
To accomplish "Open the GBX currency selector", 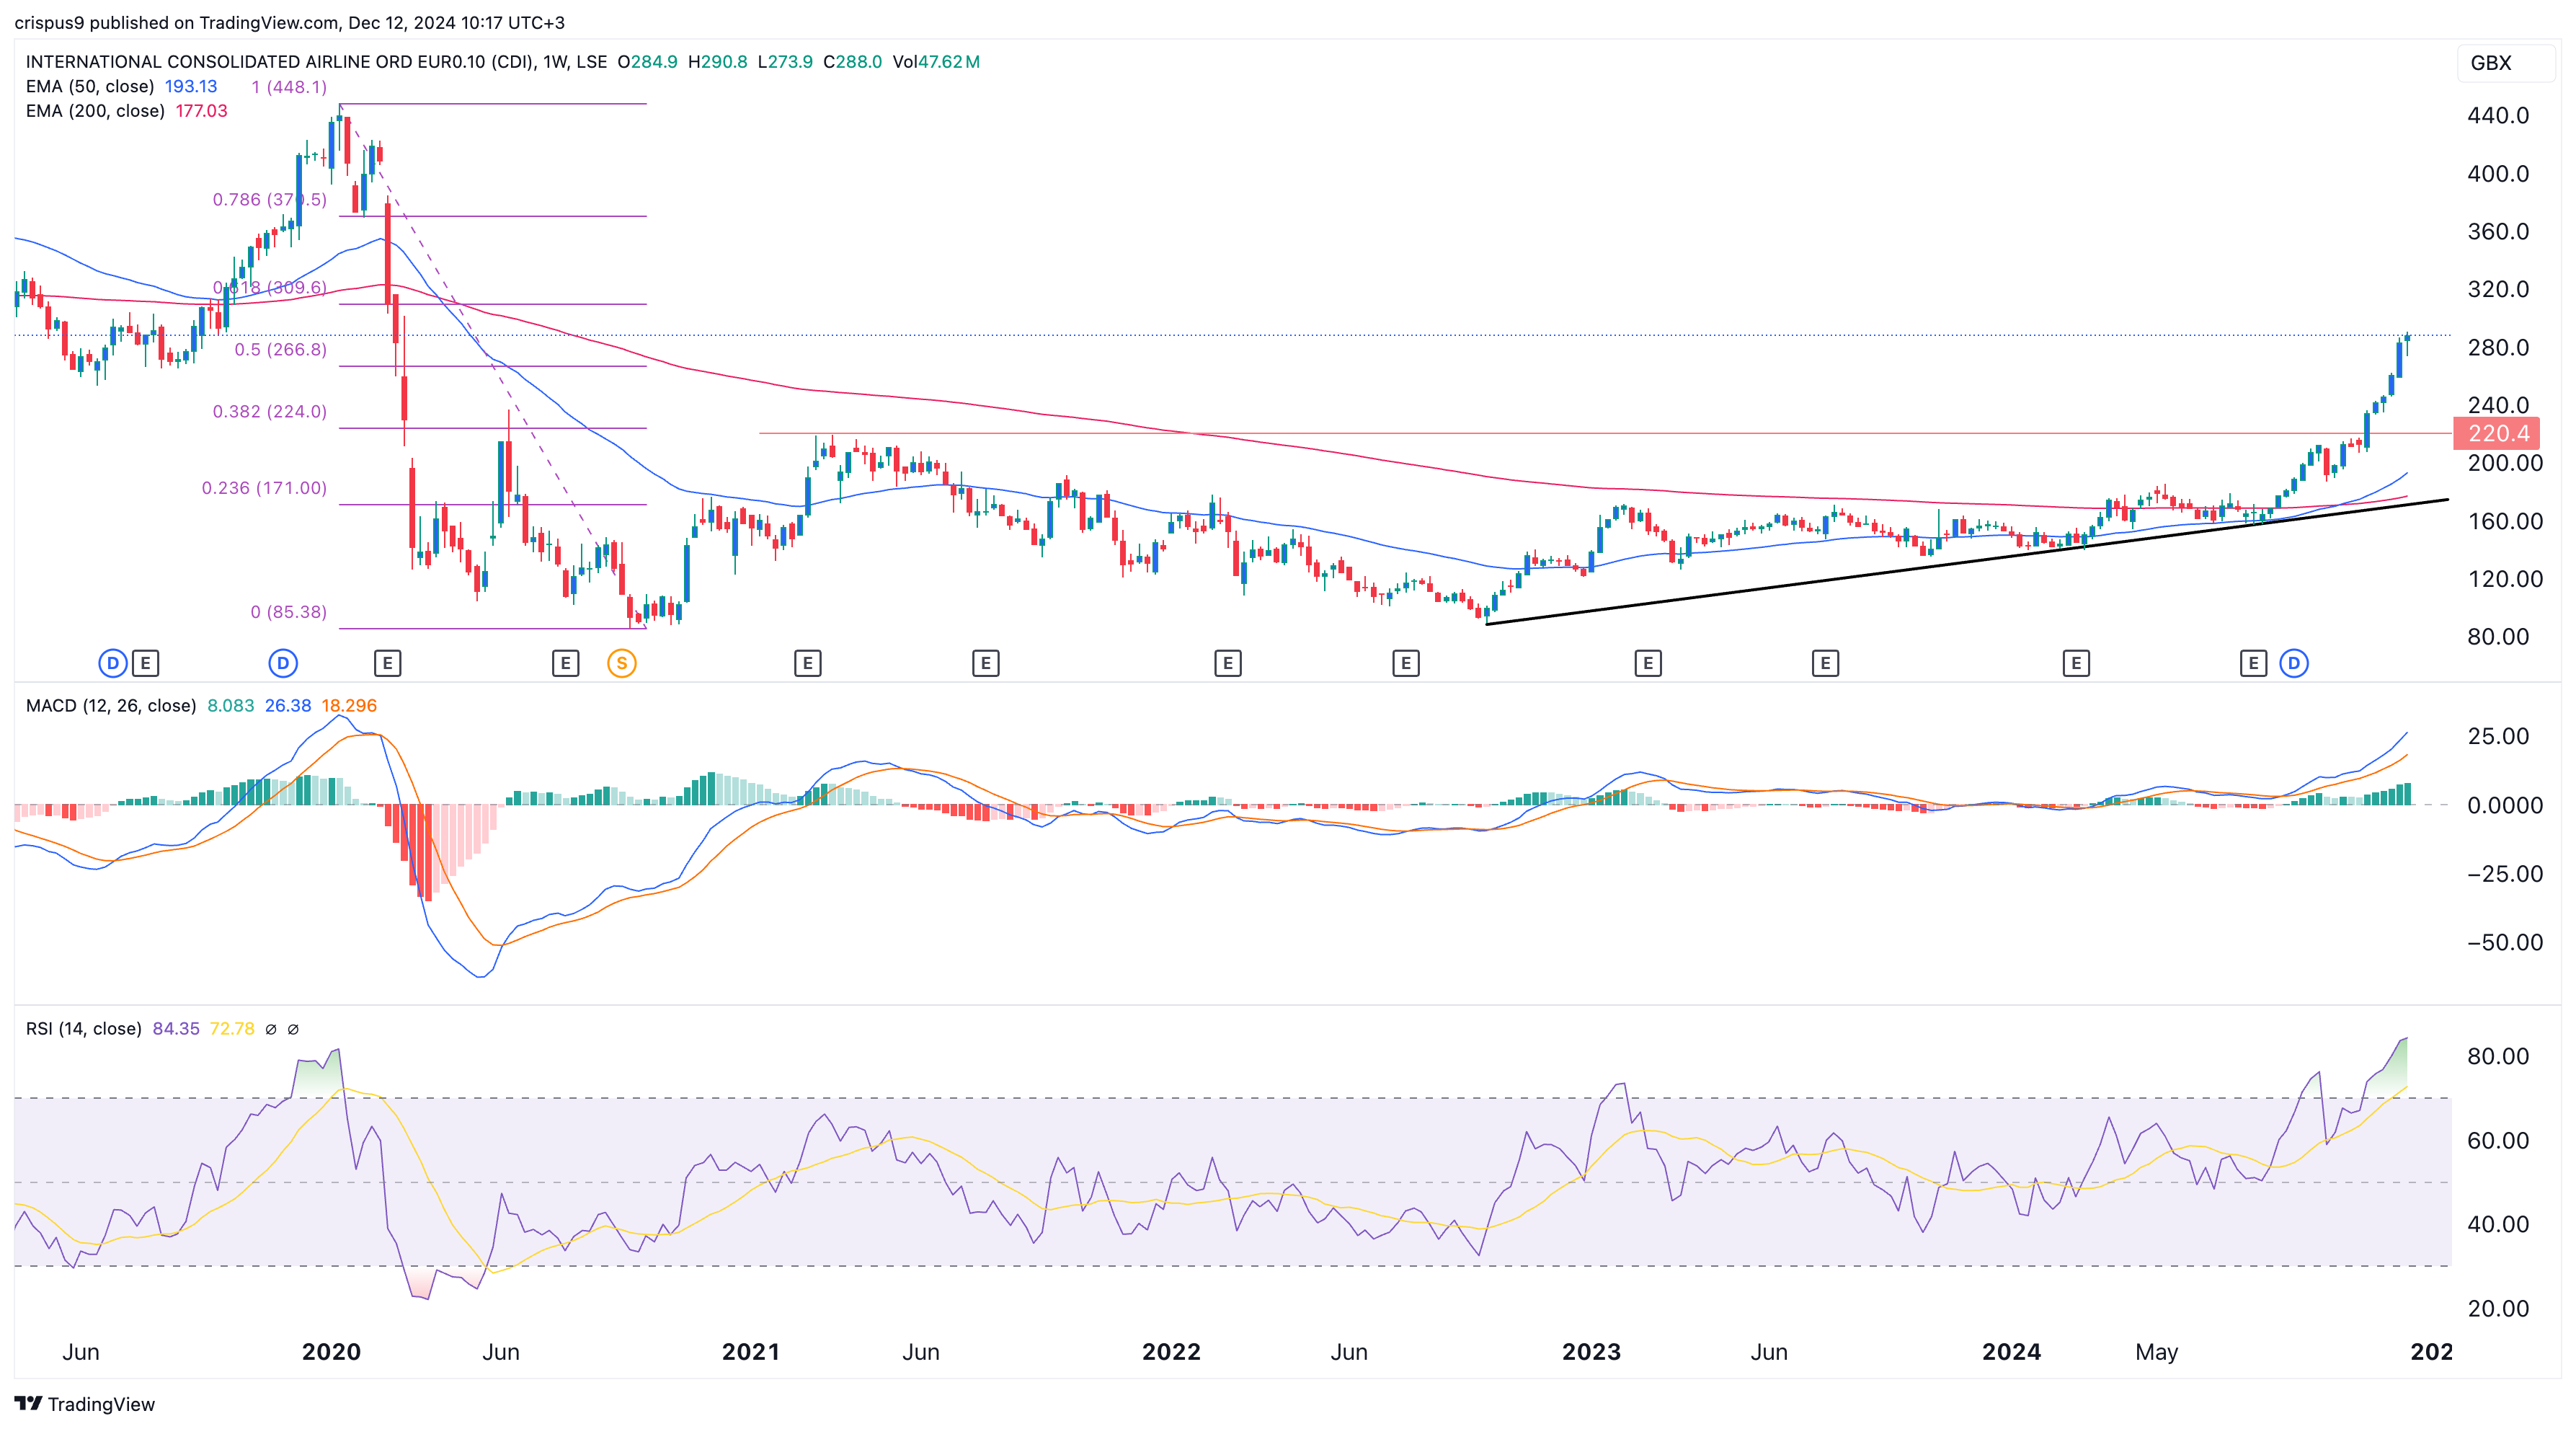I will (2505, 63).
